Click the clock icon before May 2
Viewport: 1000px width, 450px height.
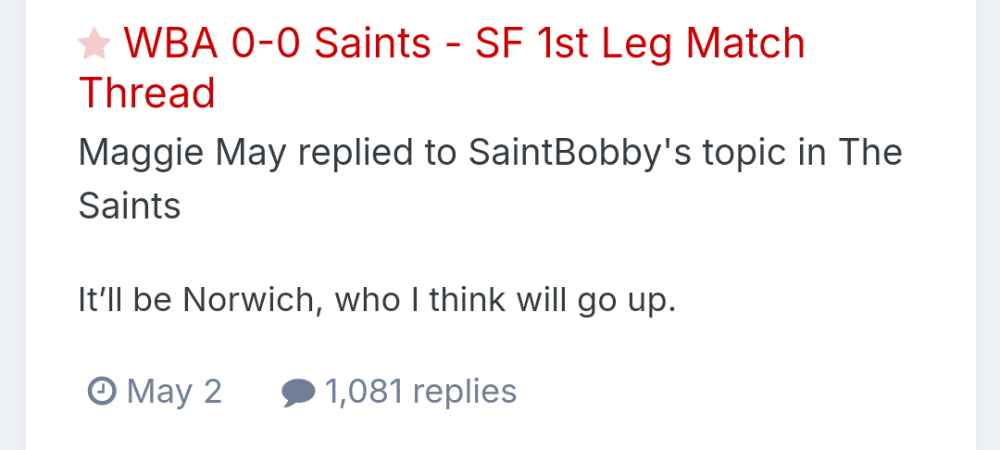[x=102, y=391]
